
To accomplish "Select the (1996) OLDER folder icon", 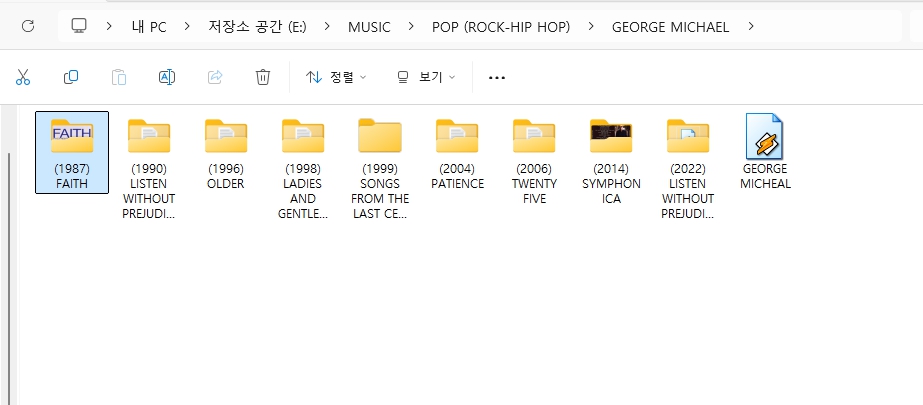I will [226, 136].
